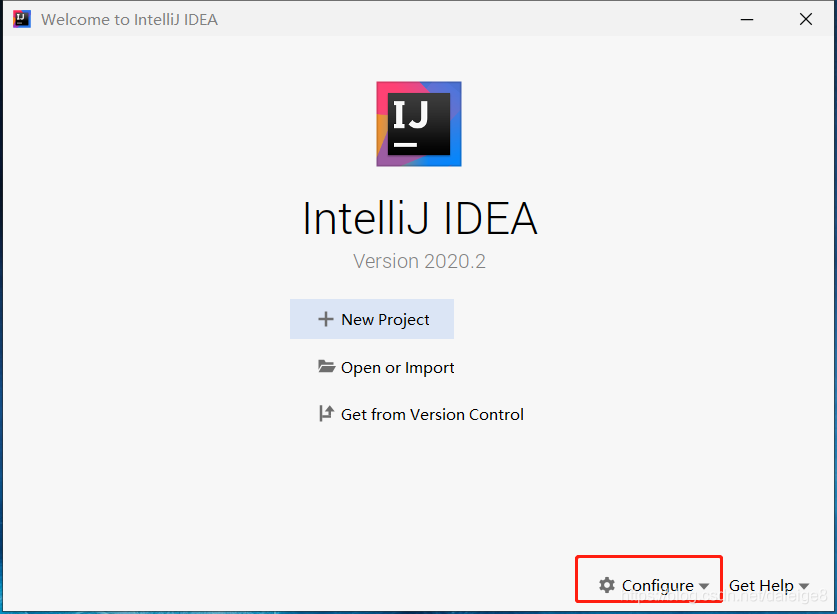Click the highlighted New Project entry
Image resolution: width=837 pixels, height=614 pixels.
pos(371,318)
